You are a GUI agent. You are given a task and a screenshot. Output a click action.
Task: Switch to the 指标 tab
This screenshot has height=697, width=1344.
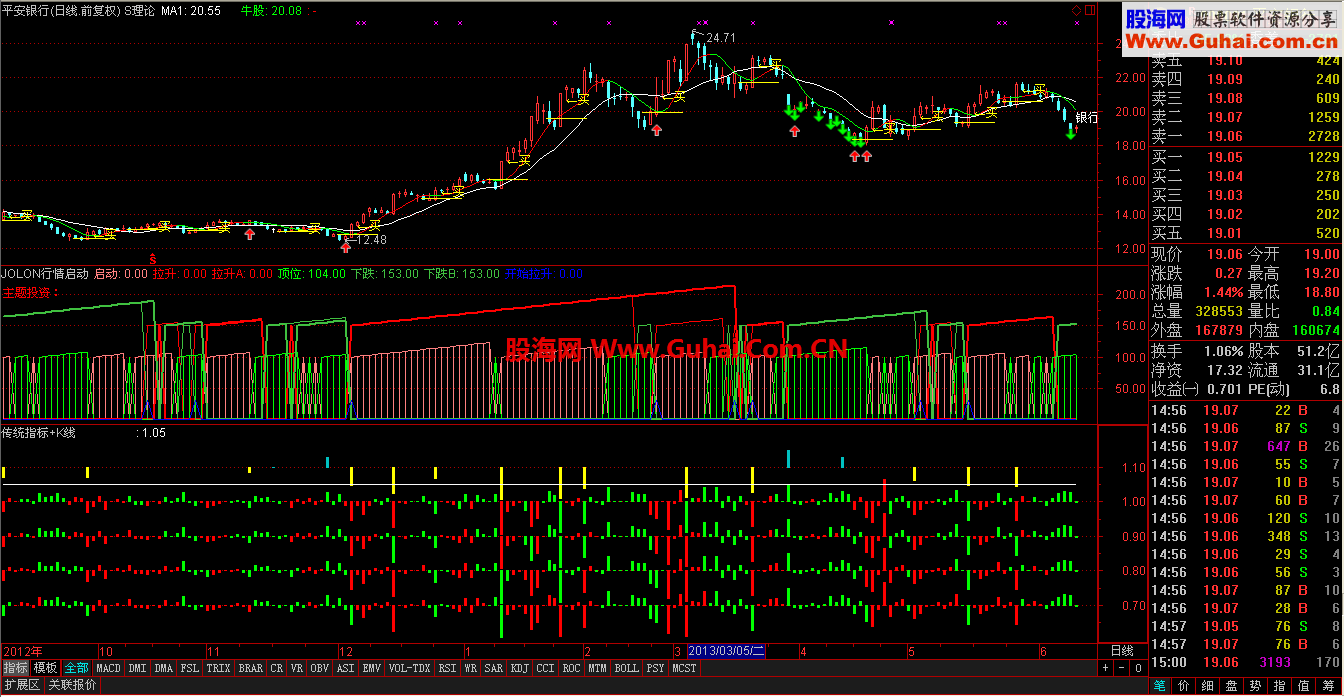(15, 668)
